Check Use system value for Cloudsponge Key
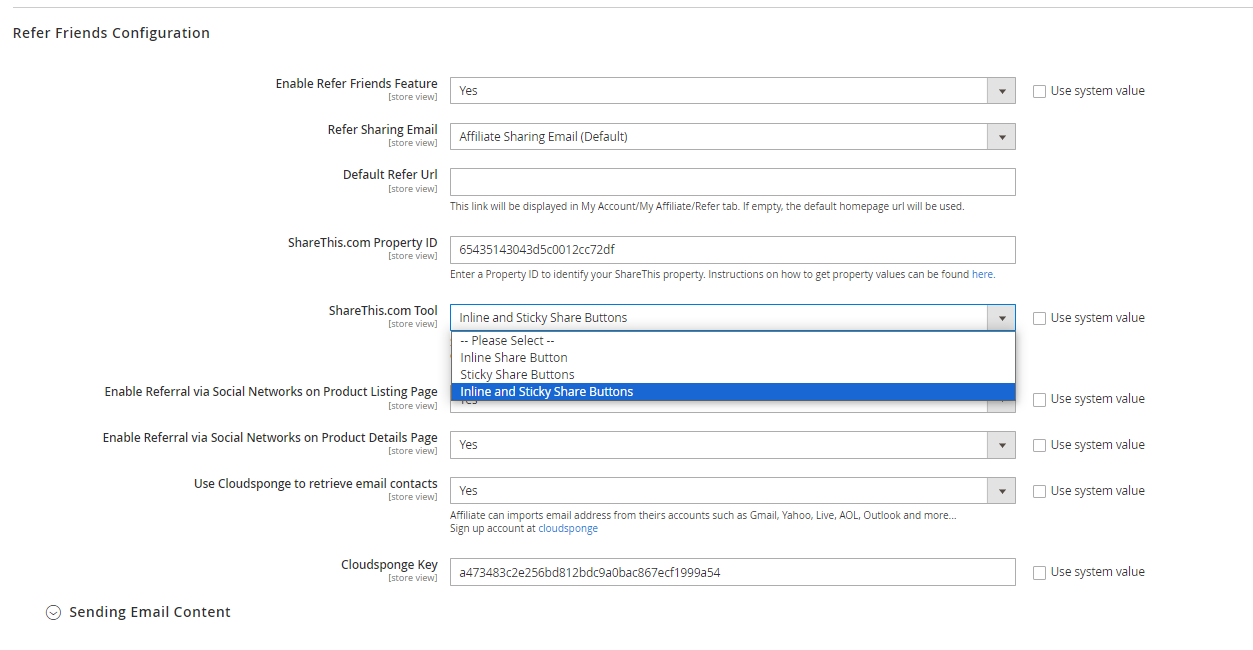 pyautogui.click(x=1040, y=572)
